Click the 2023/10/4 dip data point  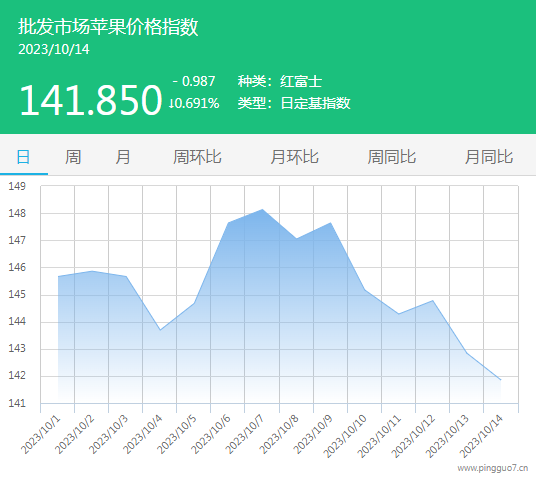click(x=160, y=330)
